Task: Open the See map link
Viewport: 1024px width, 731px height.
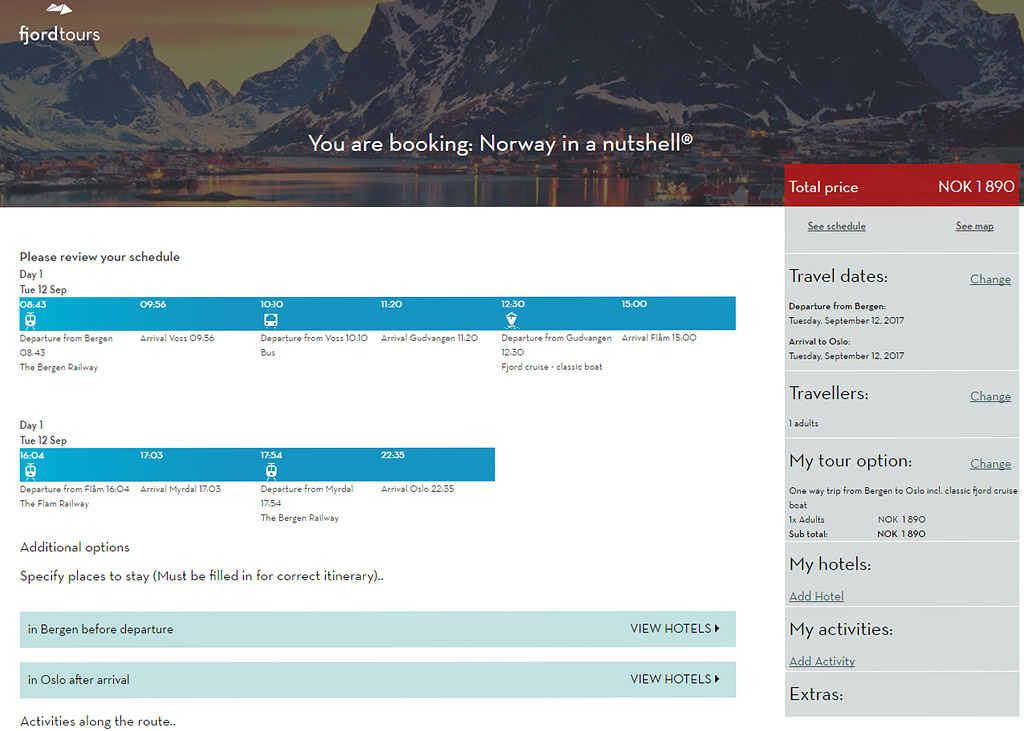Action: click(x=974, y=226)
